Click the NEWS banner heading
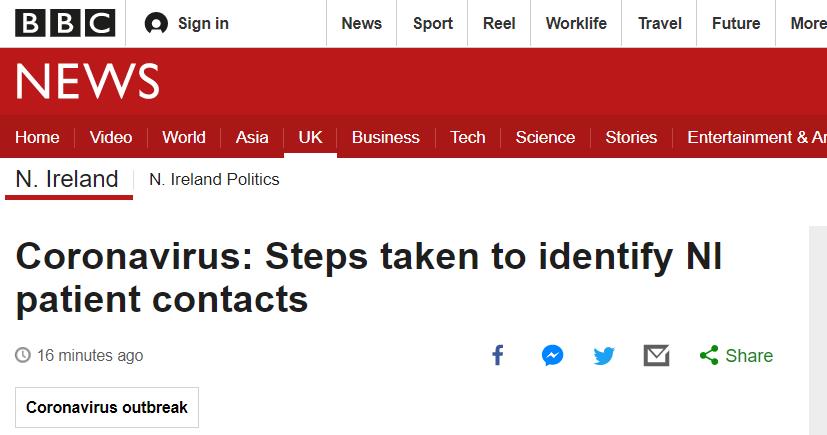This screenshot has height=435, width=827. pos(88,81)
